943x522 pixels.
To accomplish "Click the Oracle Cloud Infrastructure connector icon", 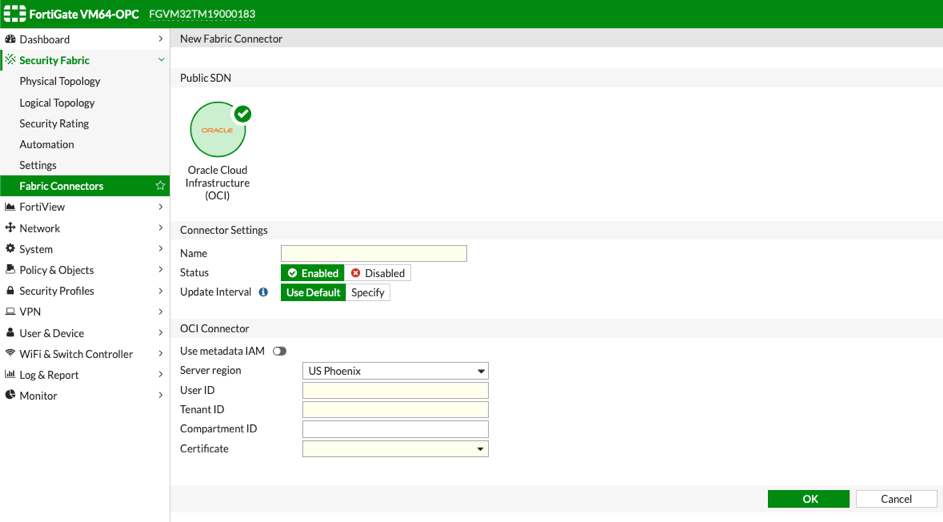I will (x=218, y=130).
